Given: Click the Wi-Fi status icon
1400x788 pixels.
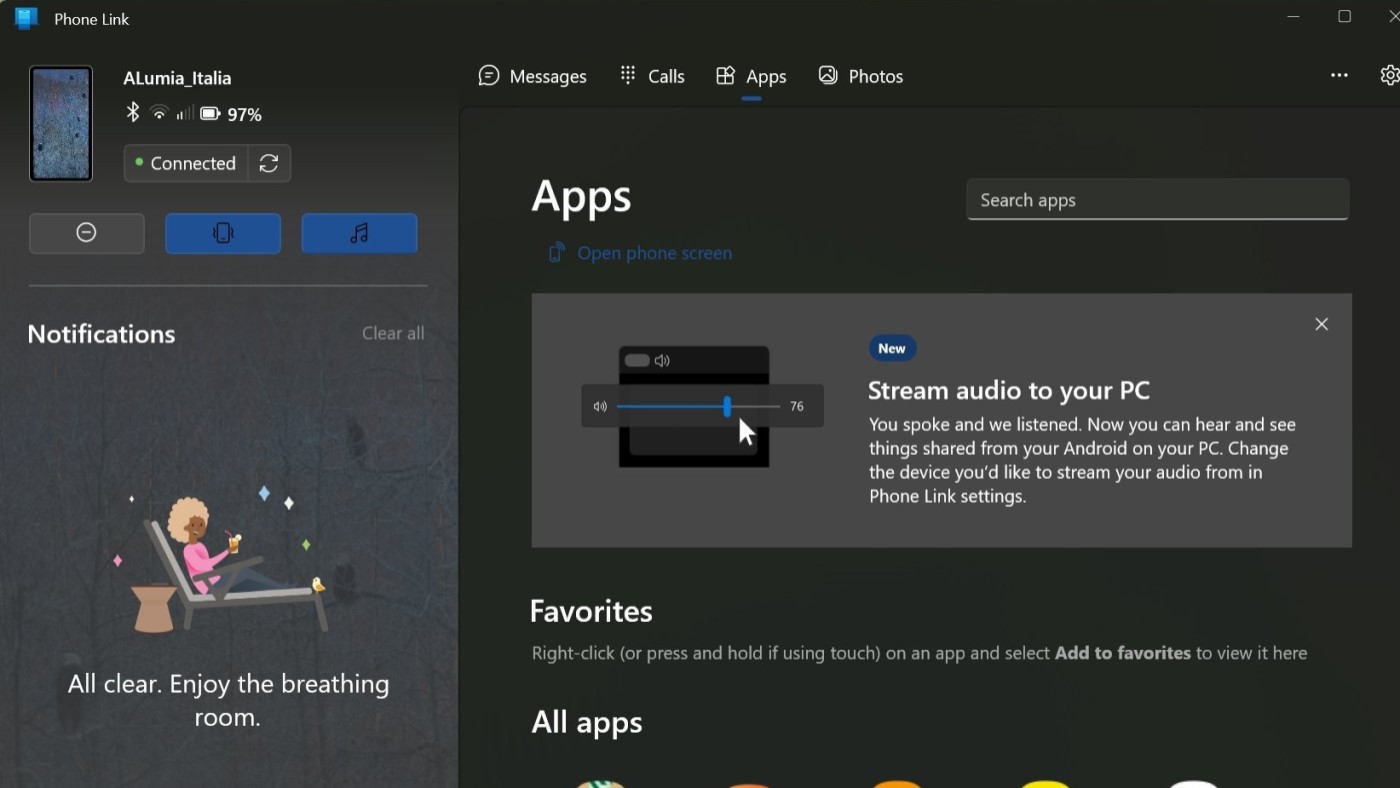Looking at the screenshot, I should [159, 114].
